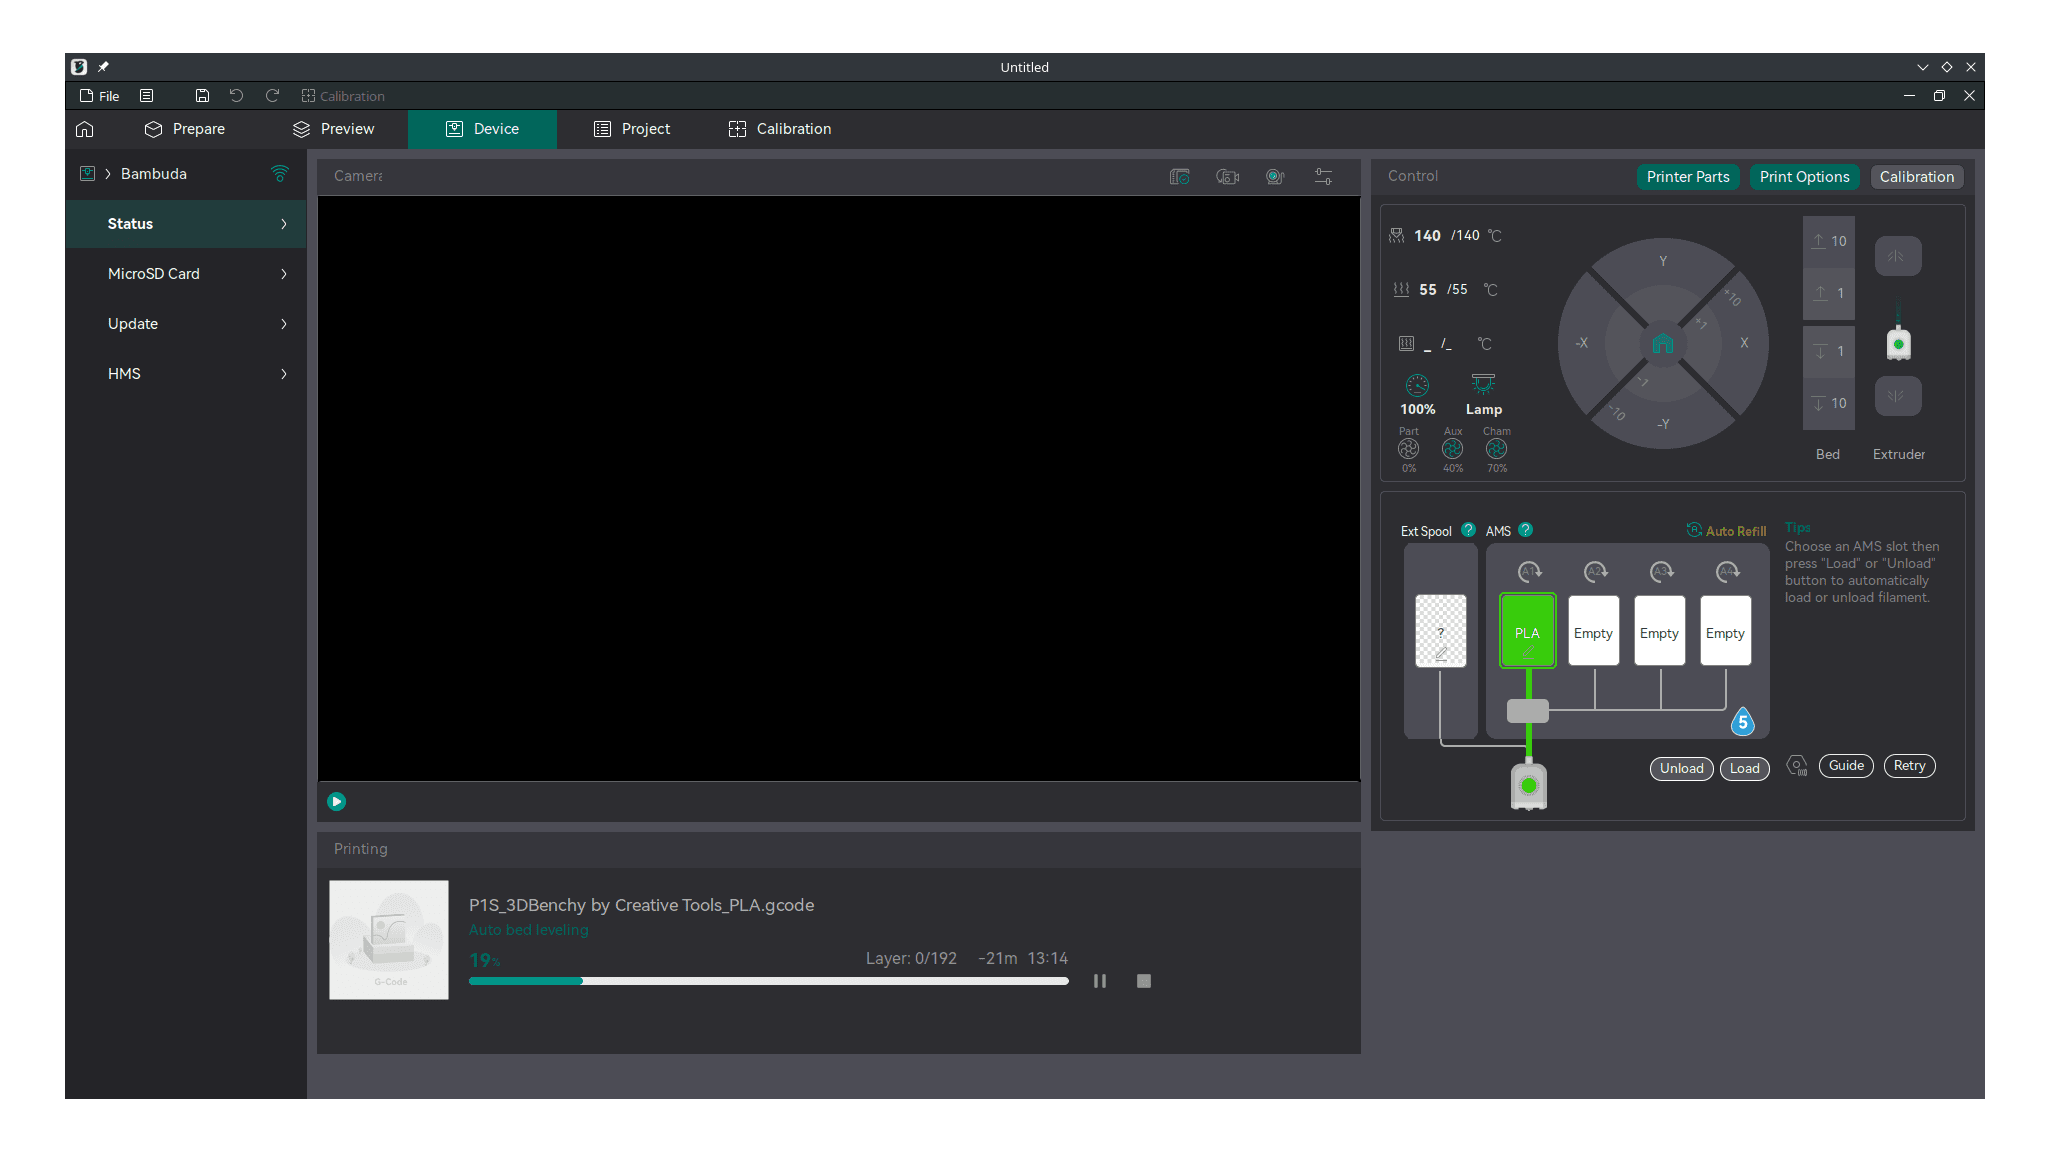
Task: Click the home axes button
Action: (x=1662, y=344)
